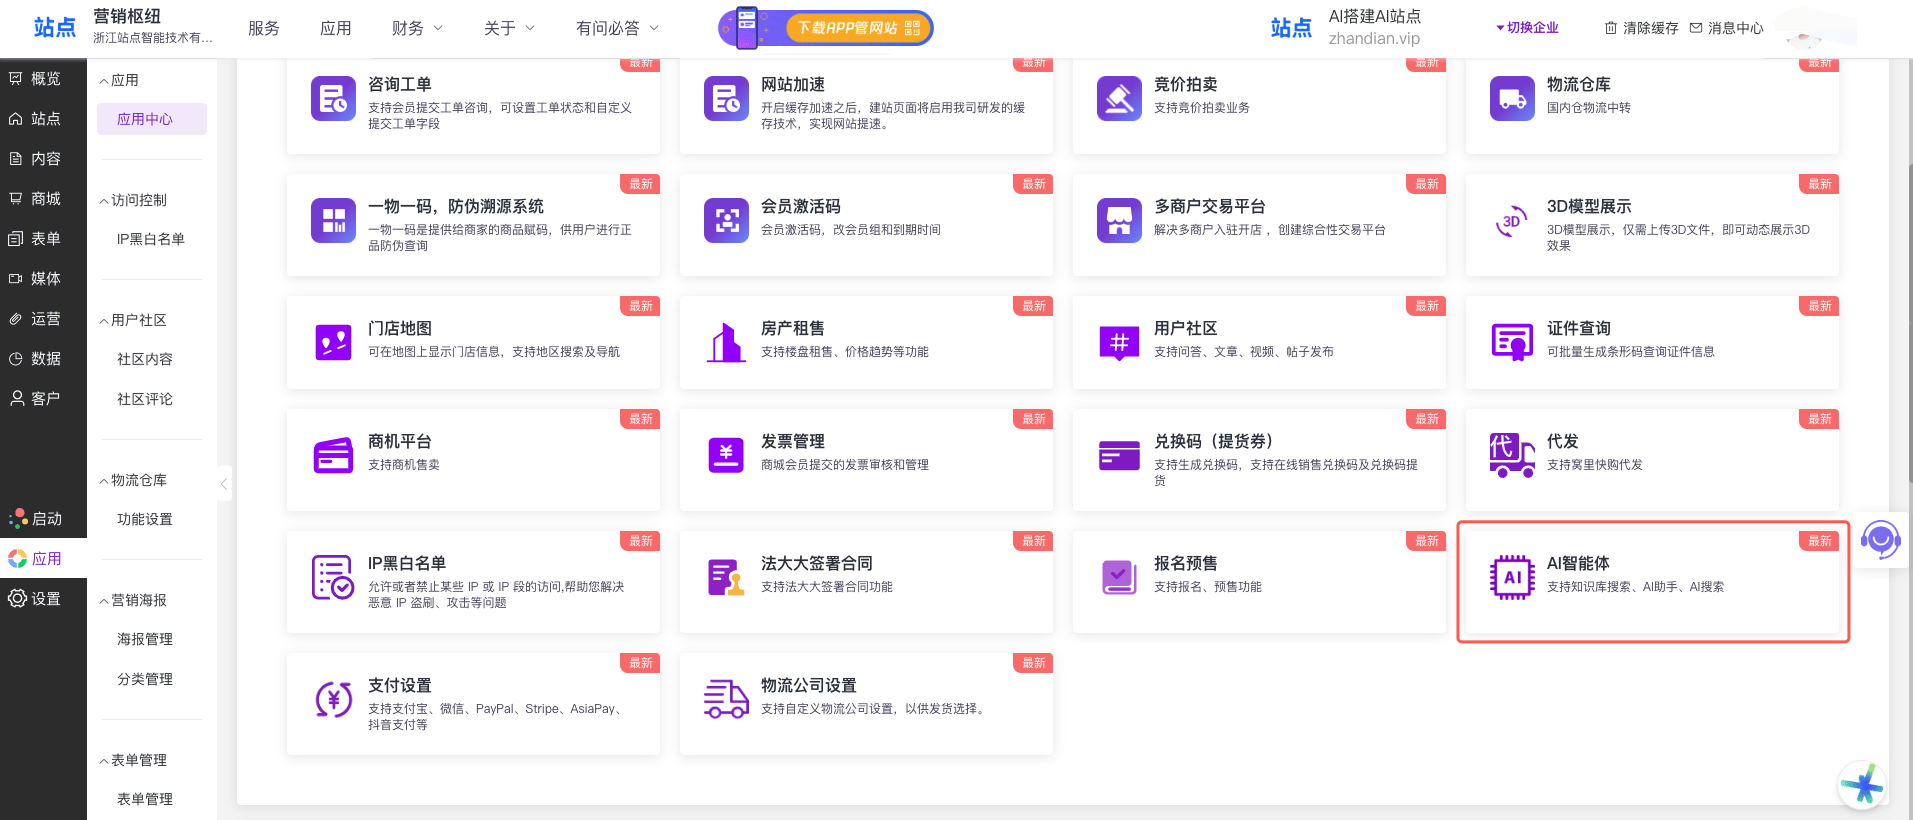Open the 门店地图 map icon
This screenshot has width=1913, height=820.
pos(333,342)
